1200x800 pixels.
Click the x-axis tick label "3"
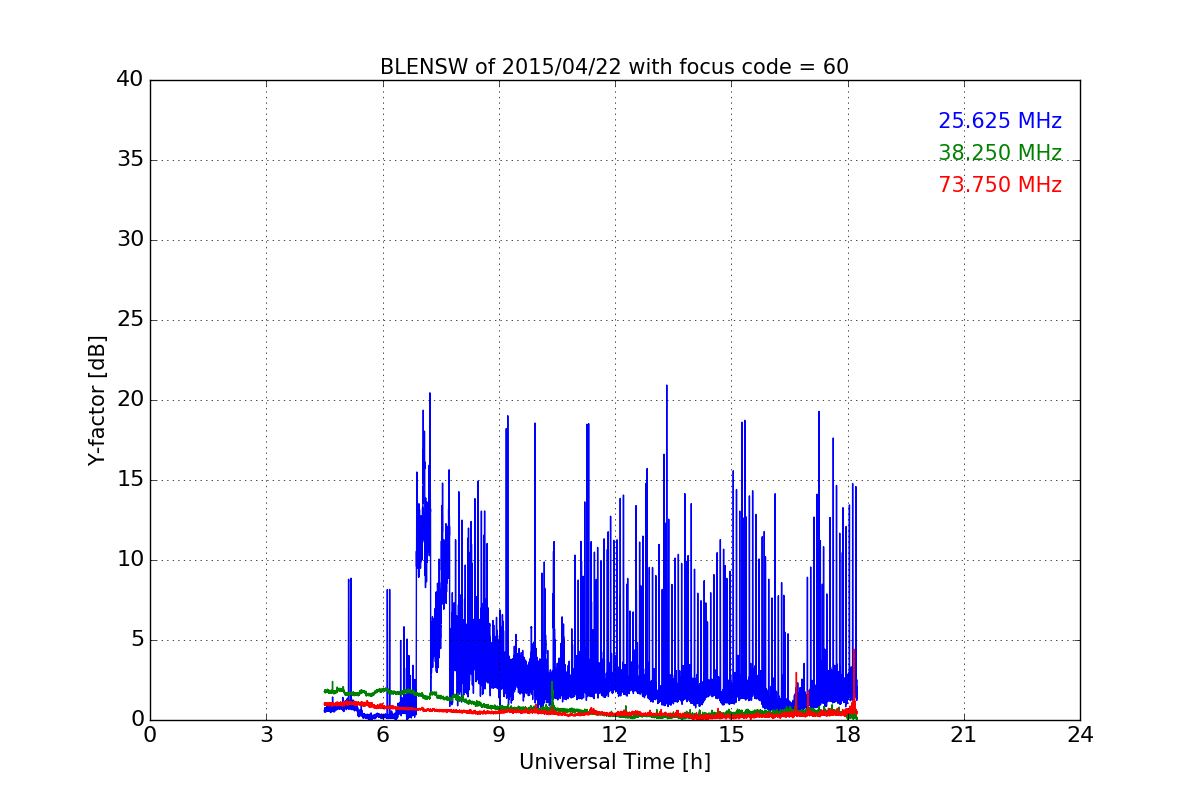(266, 735)
